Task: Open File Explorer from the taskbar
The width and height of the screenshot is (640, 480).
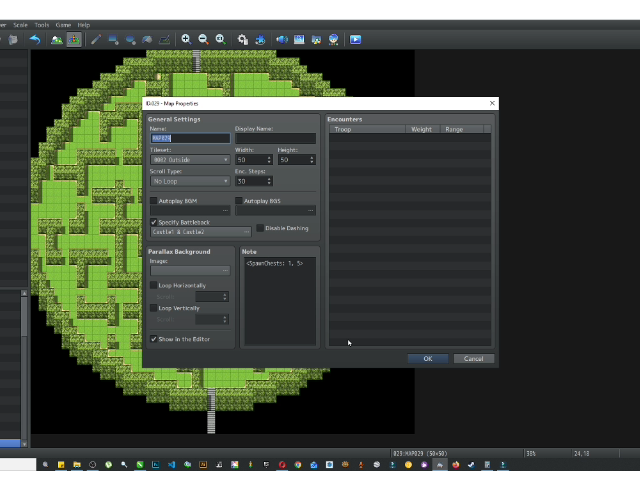Action: coord(77,464)
